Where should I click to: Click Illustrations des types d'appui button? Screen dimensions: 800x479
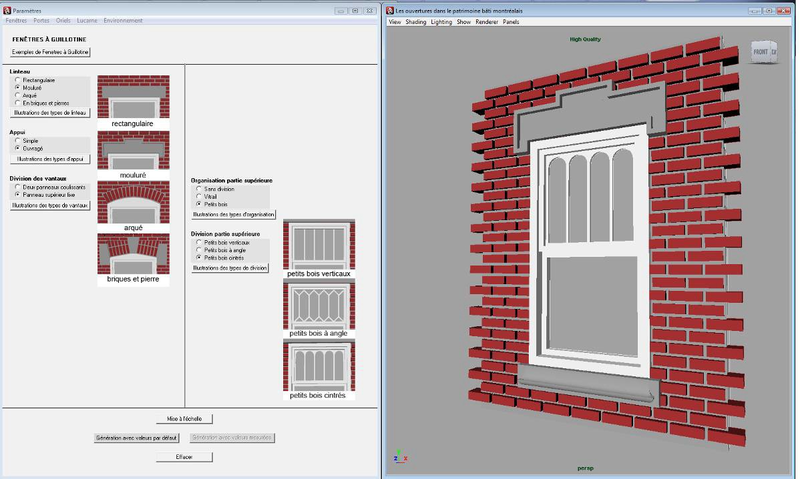pyautogui.click(x=50, y=159)
